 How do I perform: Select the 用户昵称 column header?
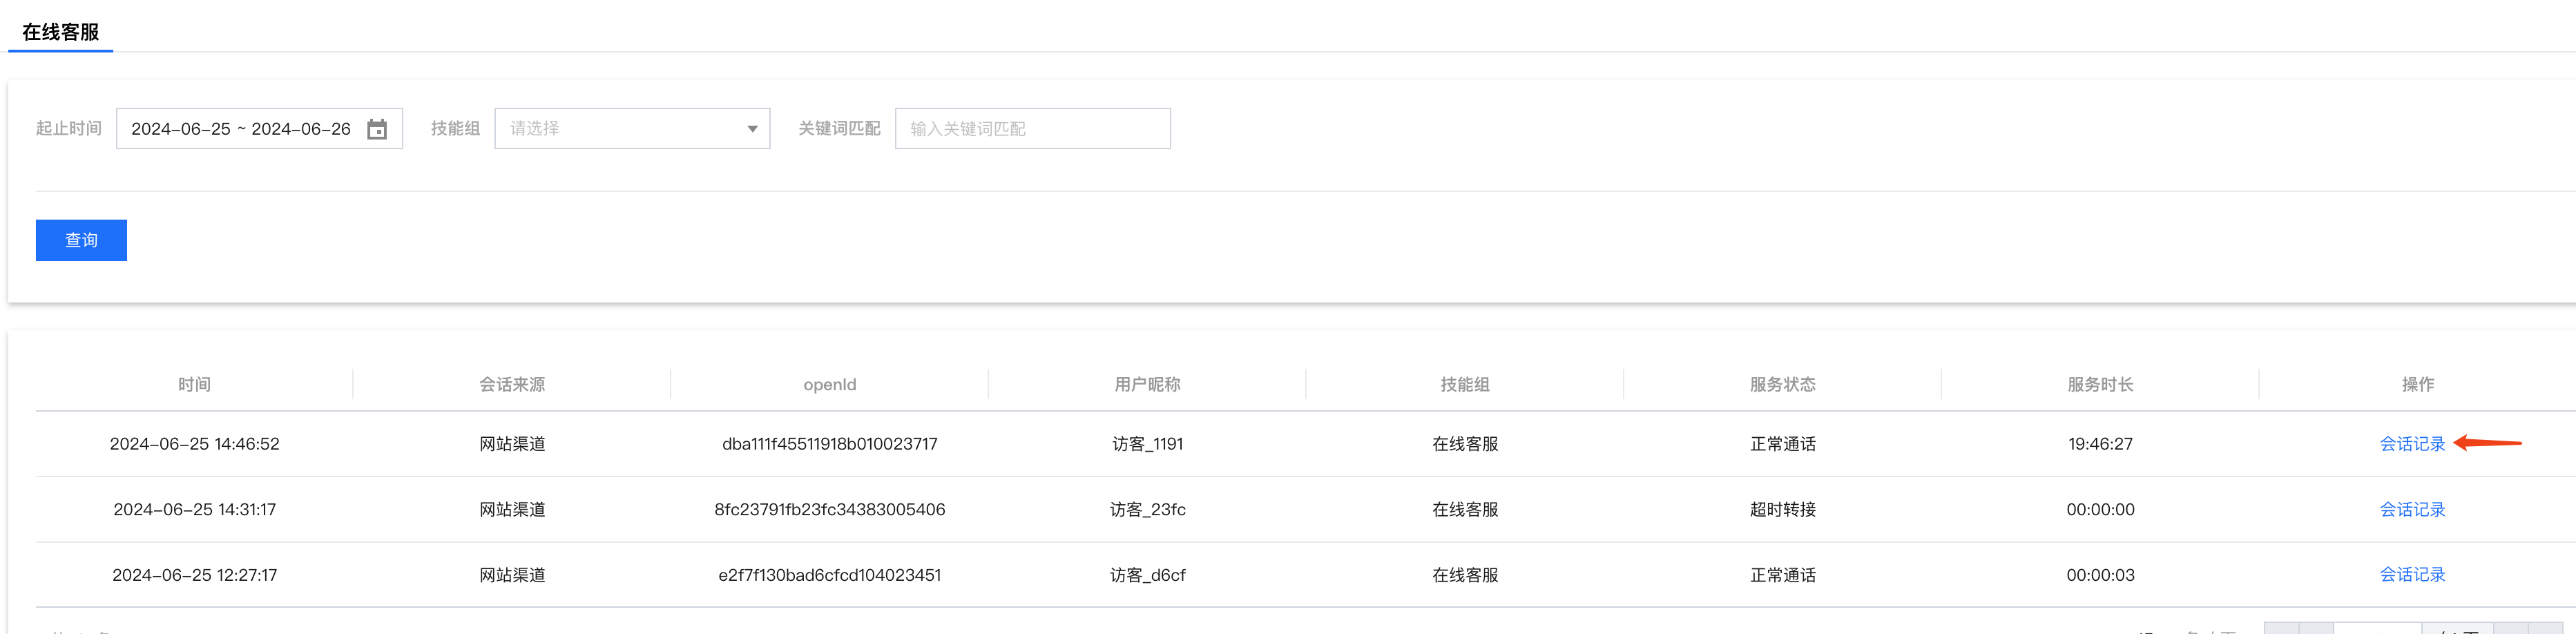click(1147, 385)
